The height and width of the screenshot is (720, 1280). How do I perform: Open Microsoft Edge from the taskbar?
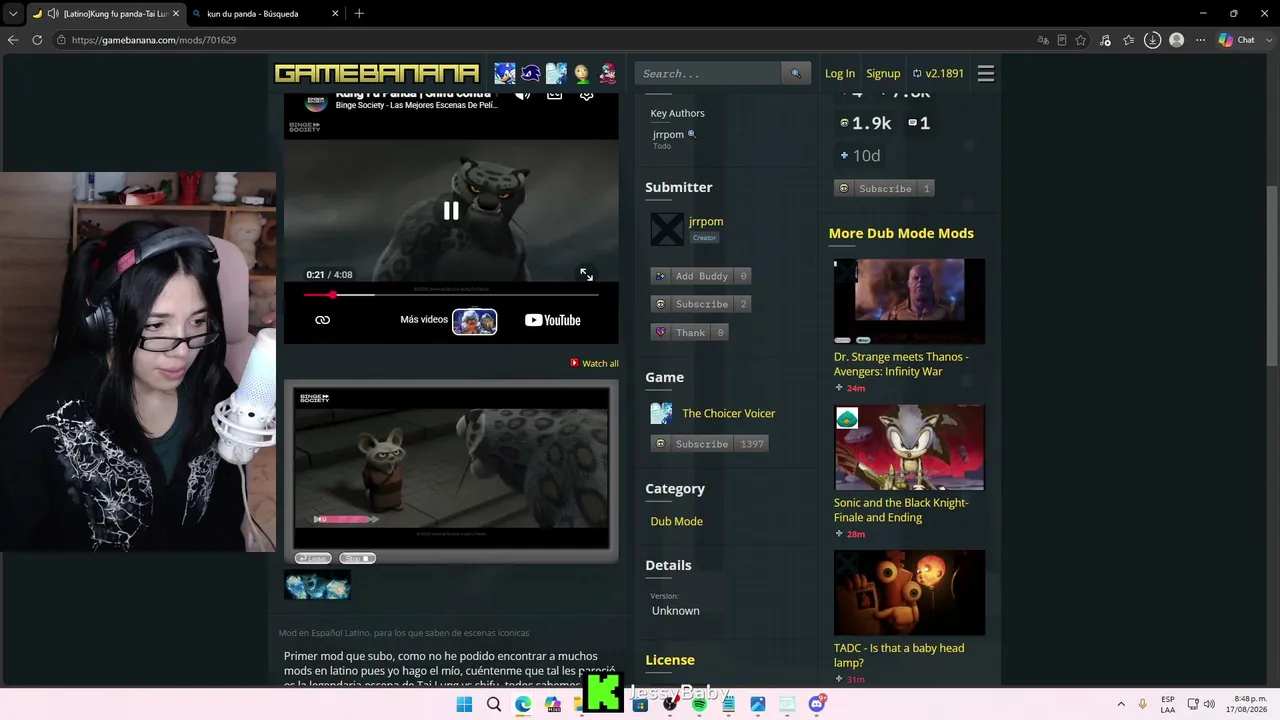(523, 704)
